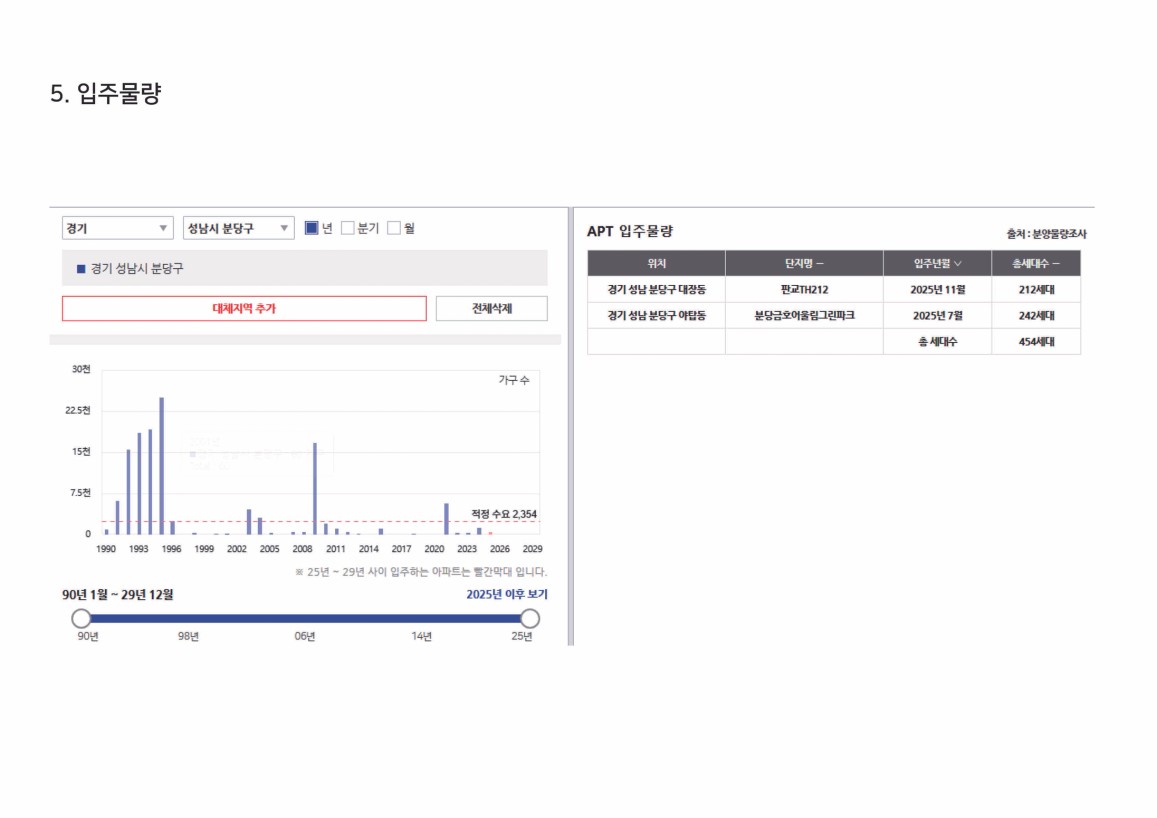The height and width of the screenshot is (818, 1157).
Task: Click the blue legend square icon
Action: pos(81,268)
